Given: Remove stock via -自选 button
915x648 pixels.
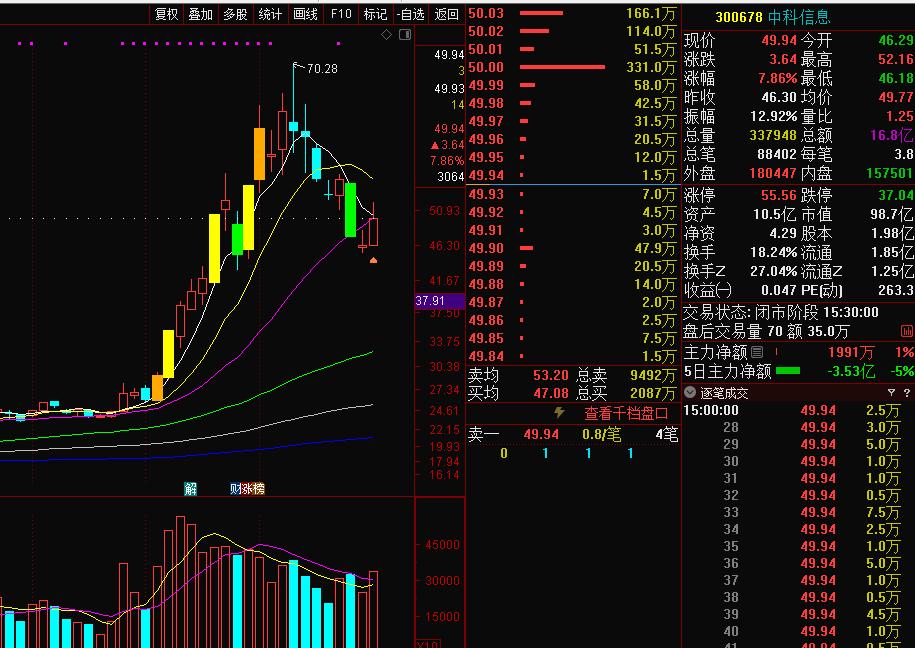Looking at the screenshot, I should [410, 14].
